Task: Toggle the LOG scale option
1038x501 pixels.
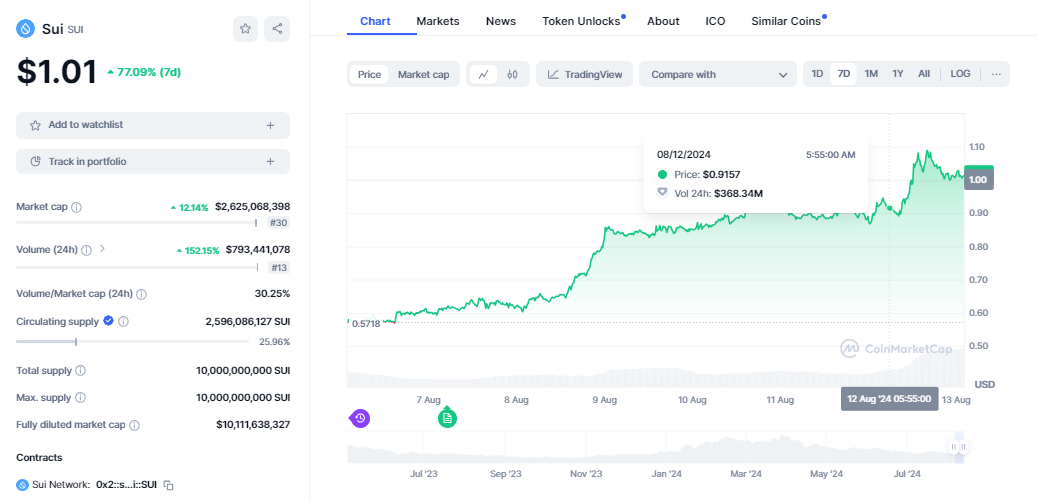Action: click(x=961, y=73)
